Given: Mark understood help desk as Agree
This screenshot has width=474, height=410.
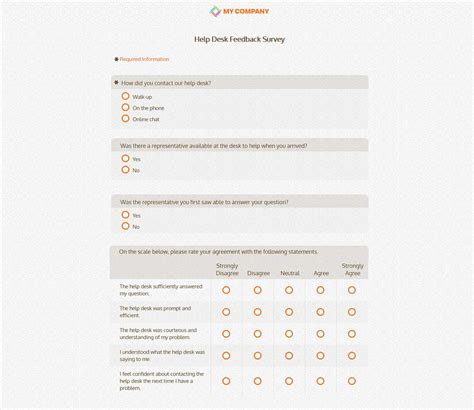Looking at the screenshot, I should click(320, 356).
